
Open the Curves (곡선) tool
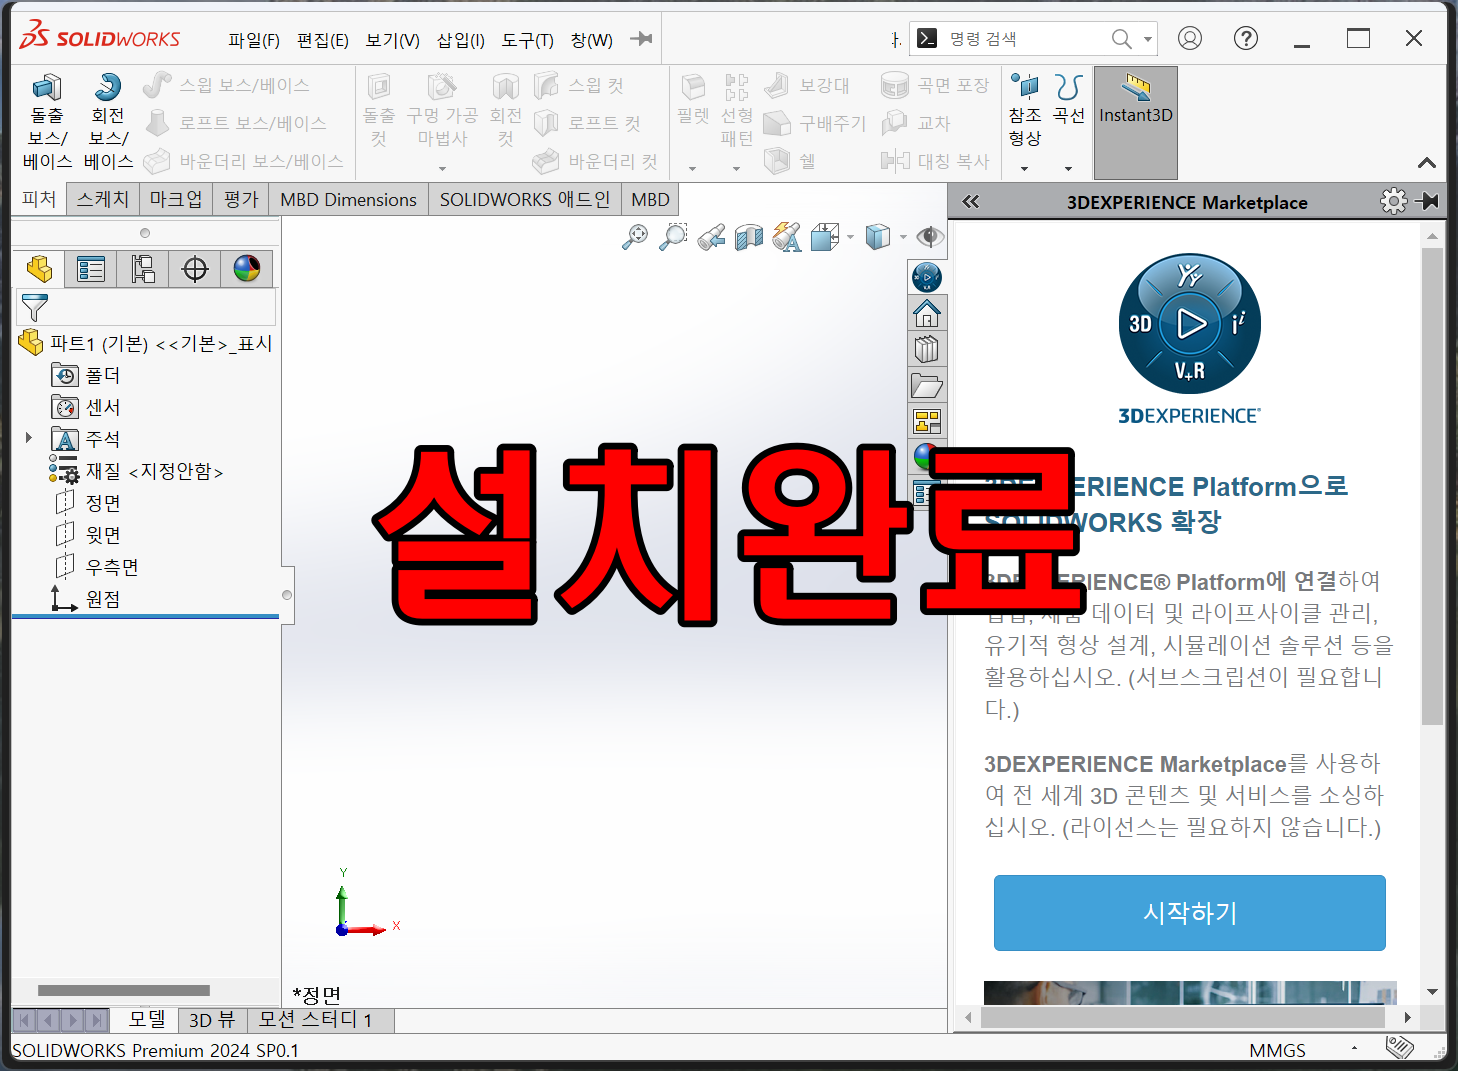[x=1069, y=100]
